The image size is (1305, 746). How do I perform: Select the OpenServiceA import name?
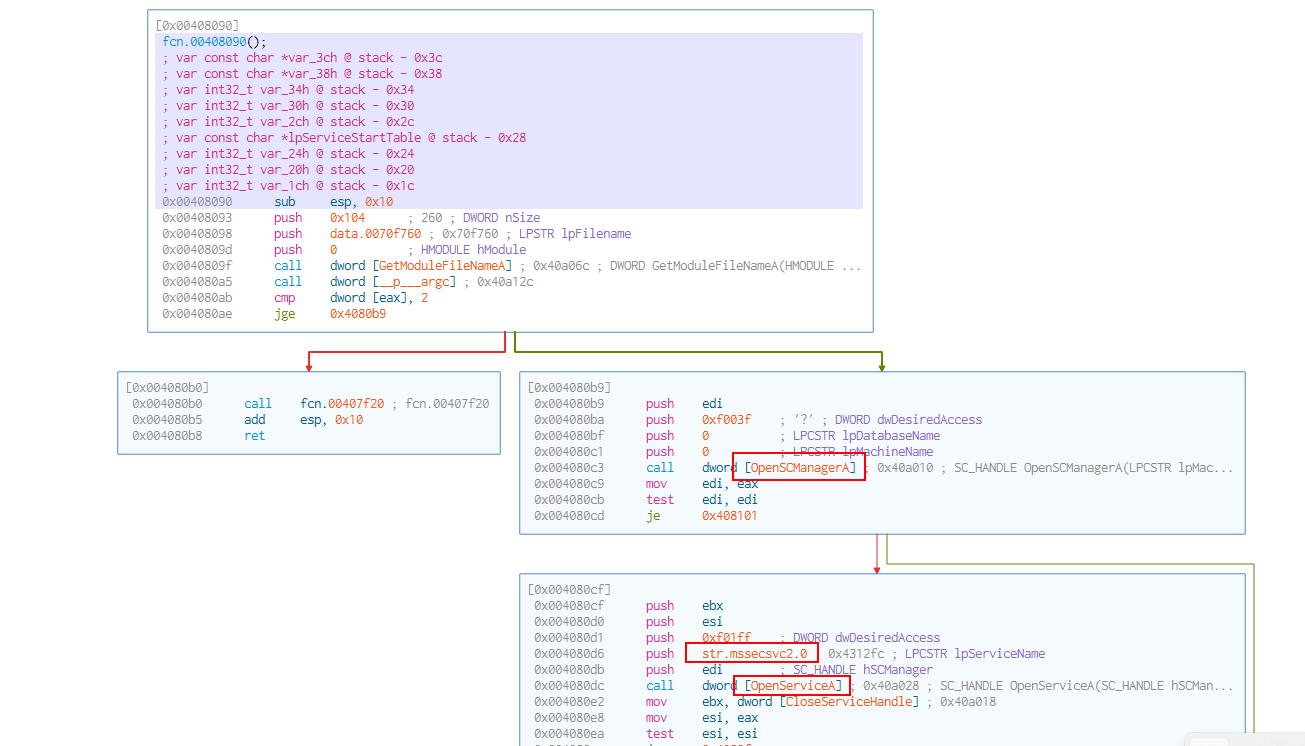(x=793, y=686)
